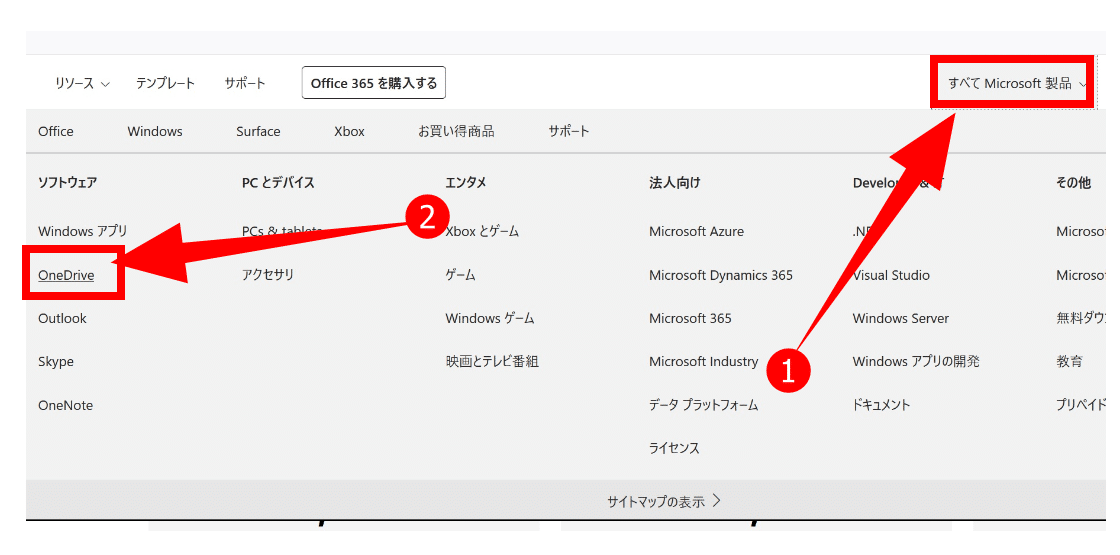The width and height of the screenshot is (1120, 555).
Task: Open the 映画とテレビ番組 link
Action: coord(492,362)
